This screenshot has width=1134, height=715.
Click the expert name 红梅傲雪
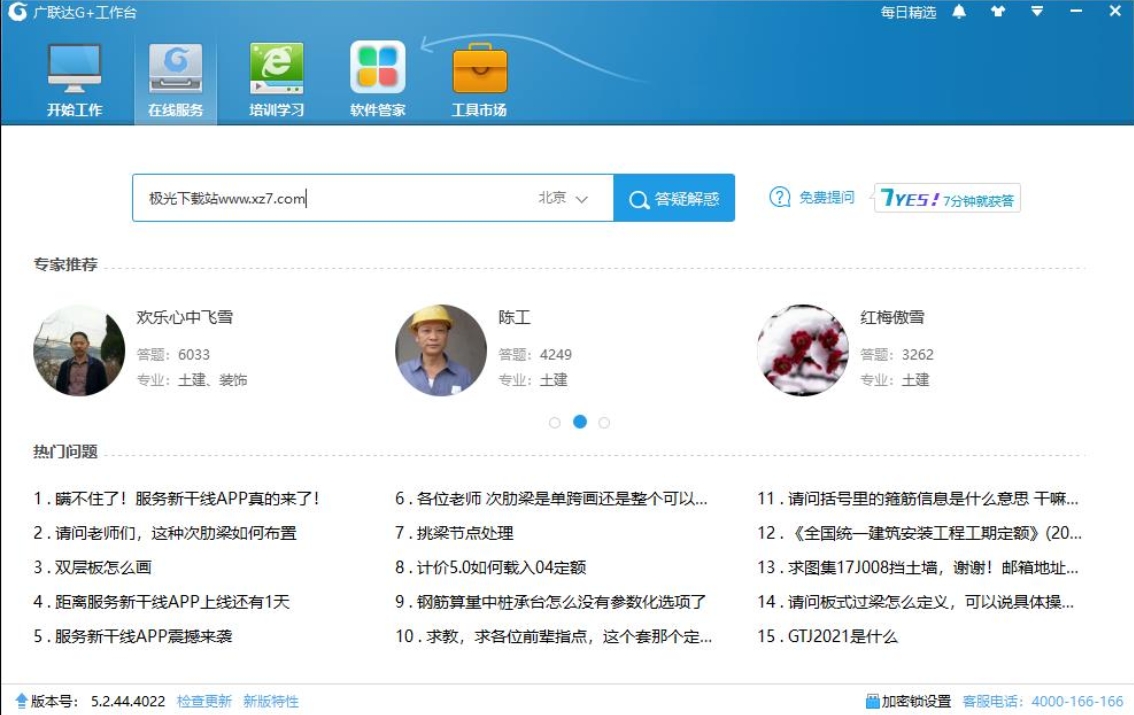point(892,317)
